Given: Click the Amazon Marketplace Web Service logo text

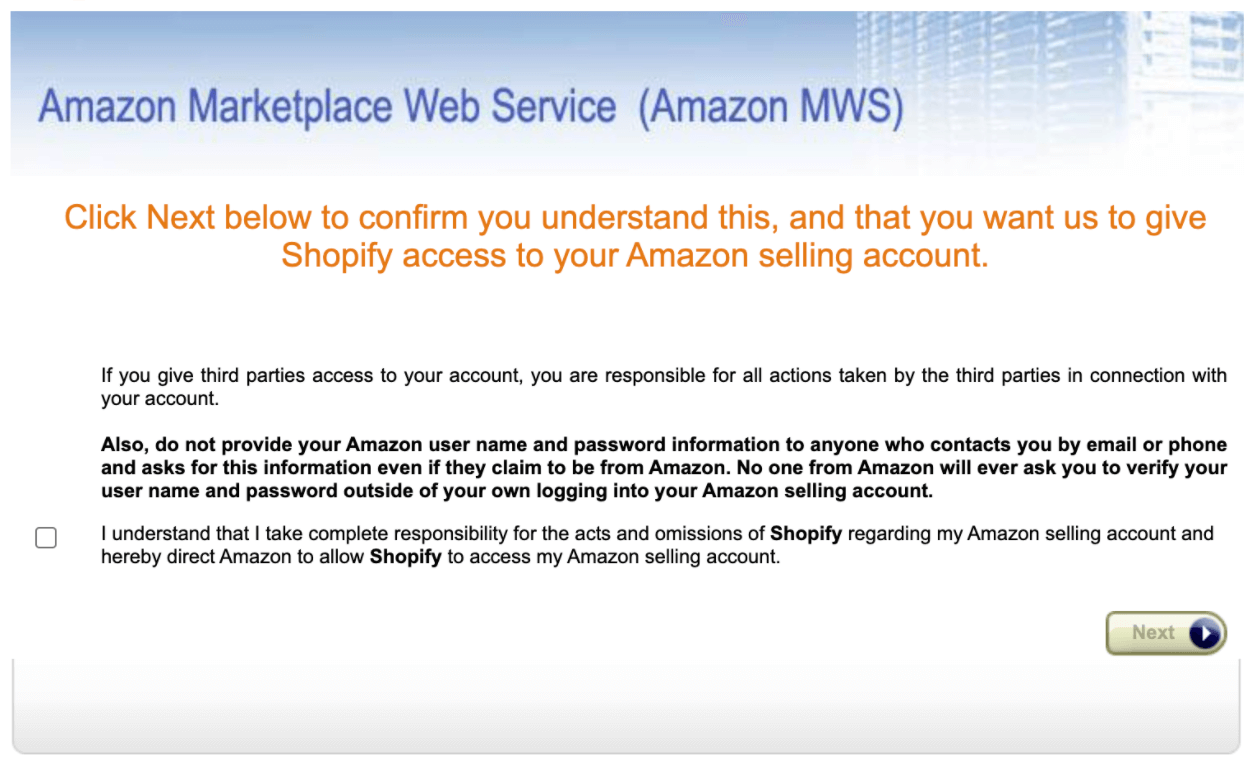Looking at the screenshot, I should tap(470, 106).
